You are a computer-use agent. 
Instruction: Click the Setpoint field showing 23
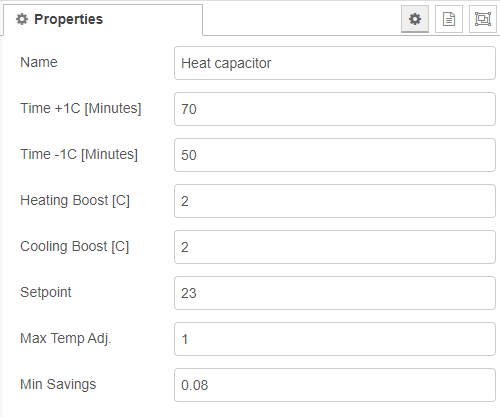(335, 293)
